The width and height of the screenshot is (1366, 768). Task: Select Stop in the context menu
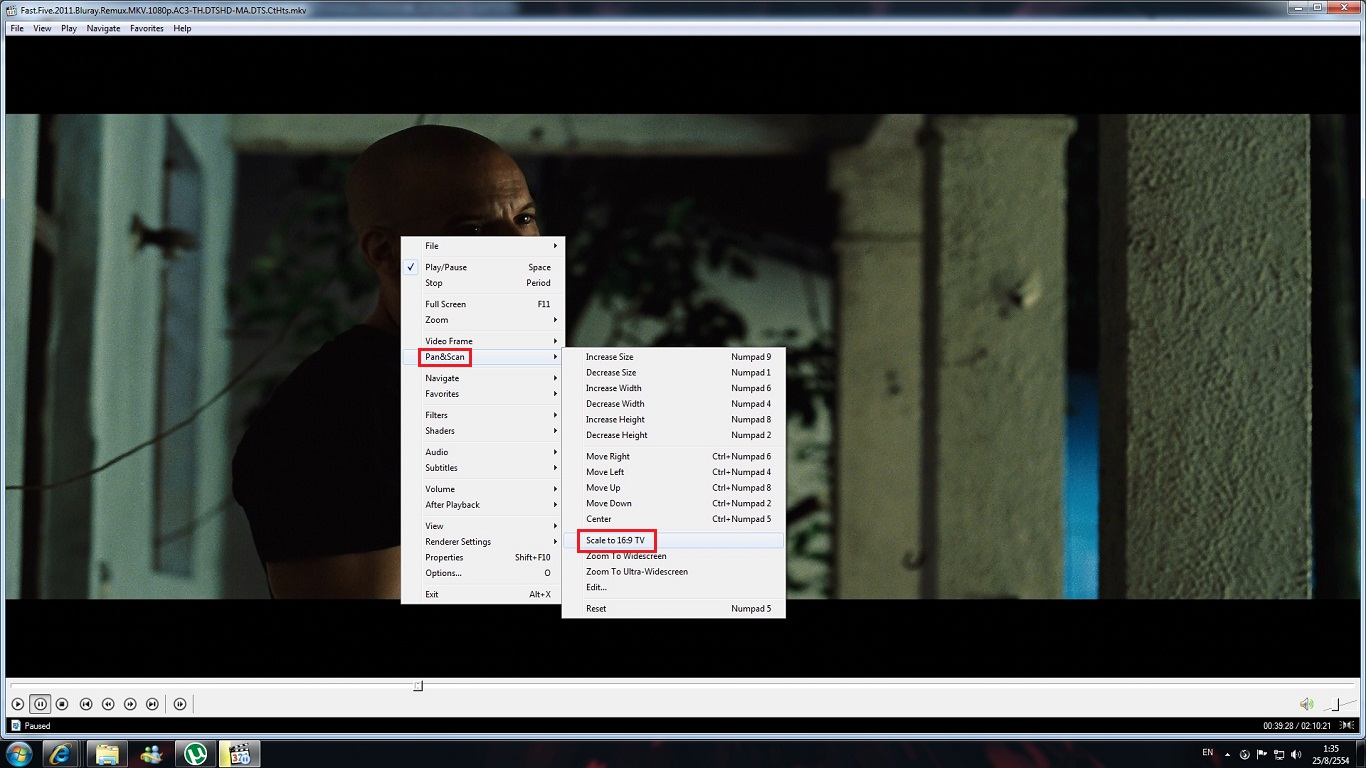pyautogui.click(x=483, y=283)
